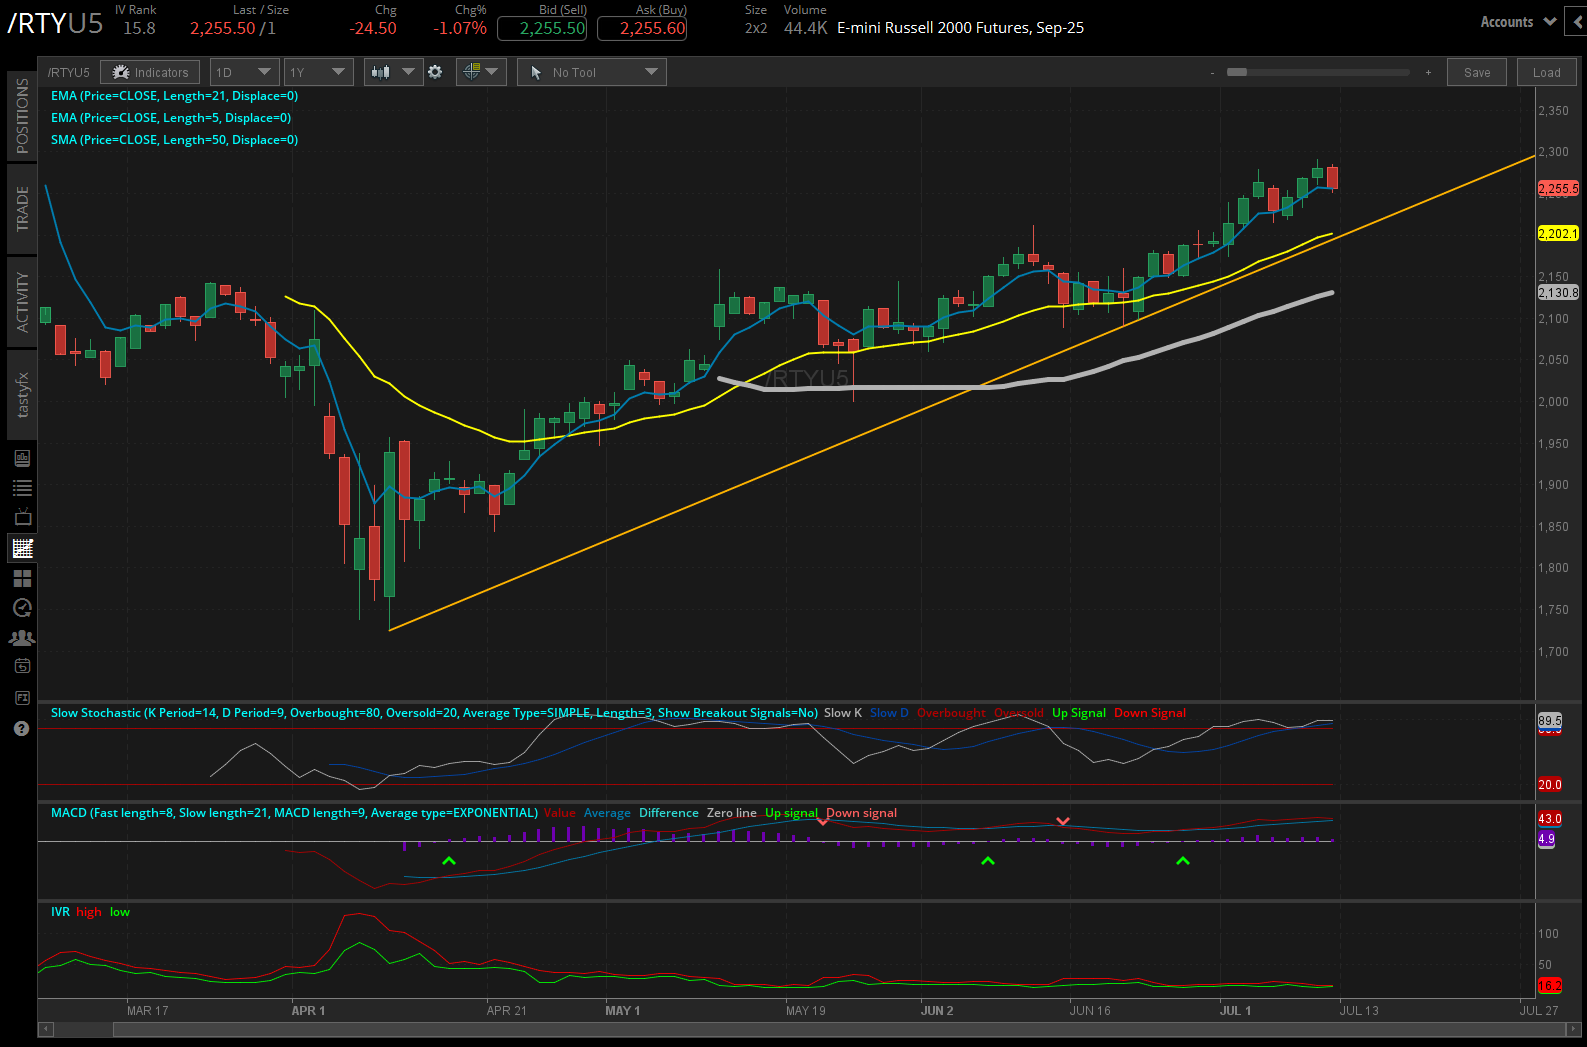The height and width of the screenshot is (1047, 1587).
Task: Open the watchlist list sidebar icon
Action: [22, 488]
